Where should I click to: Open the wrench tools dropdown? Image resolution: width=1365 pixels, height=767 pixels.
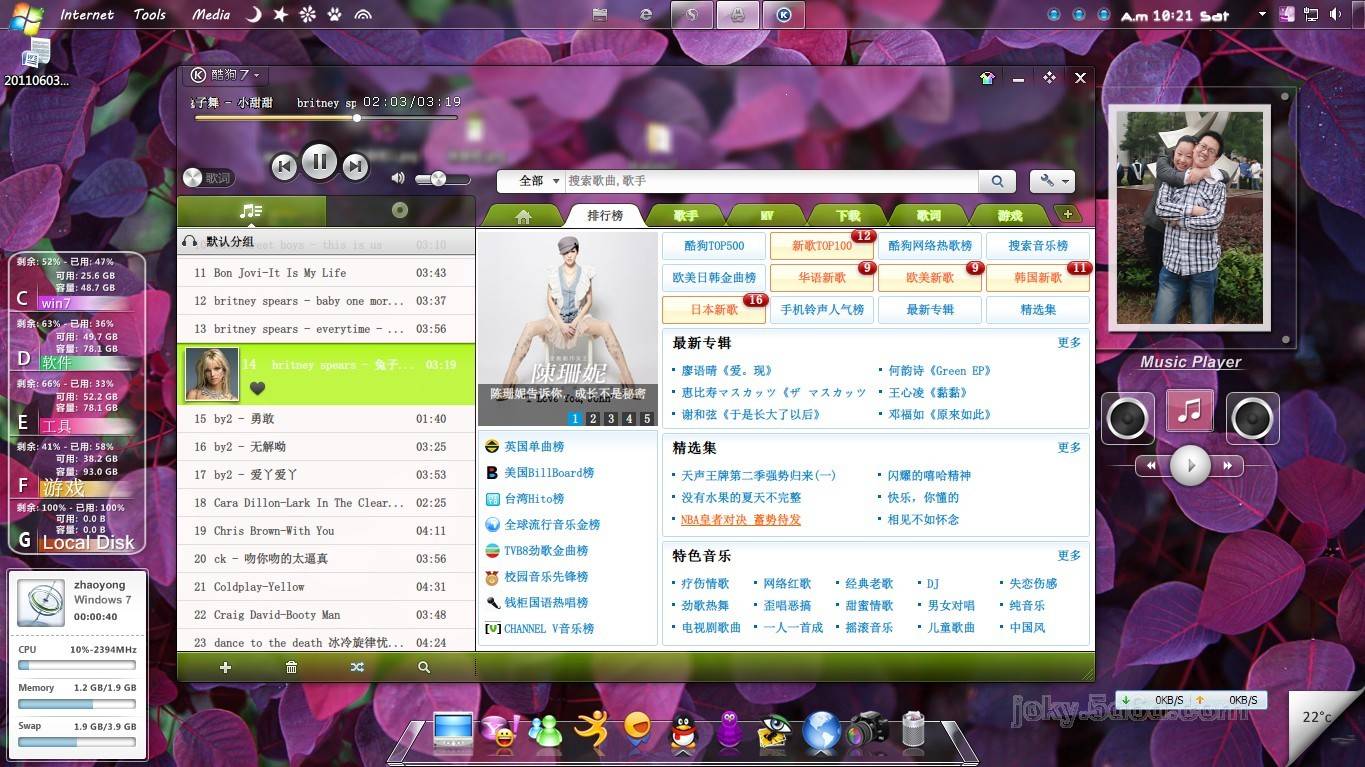coord(1052,181)
